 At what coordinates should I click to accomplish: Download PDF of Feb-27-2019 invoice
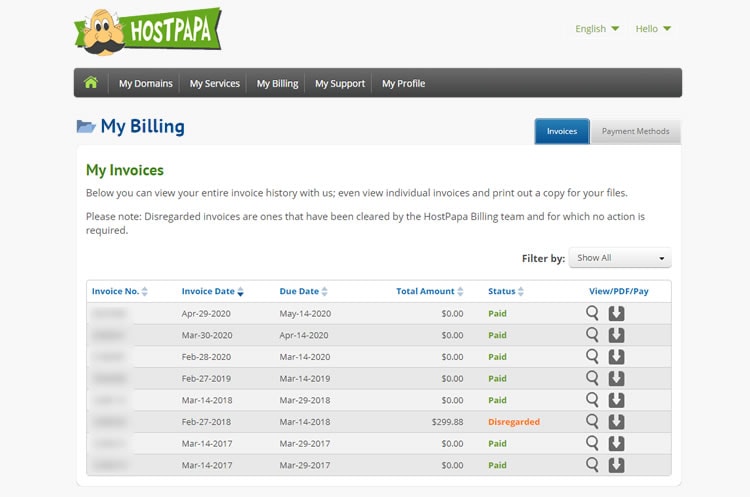[617, 378]
